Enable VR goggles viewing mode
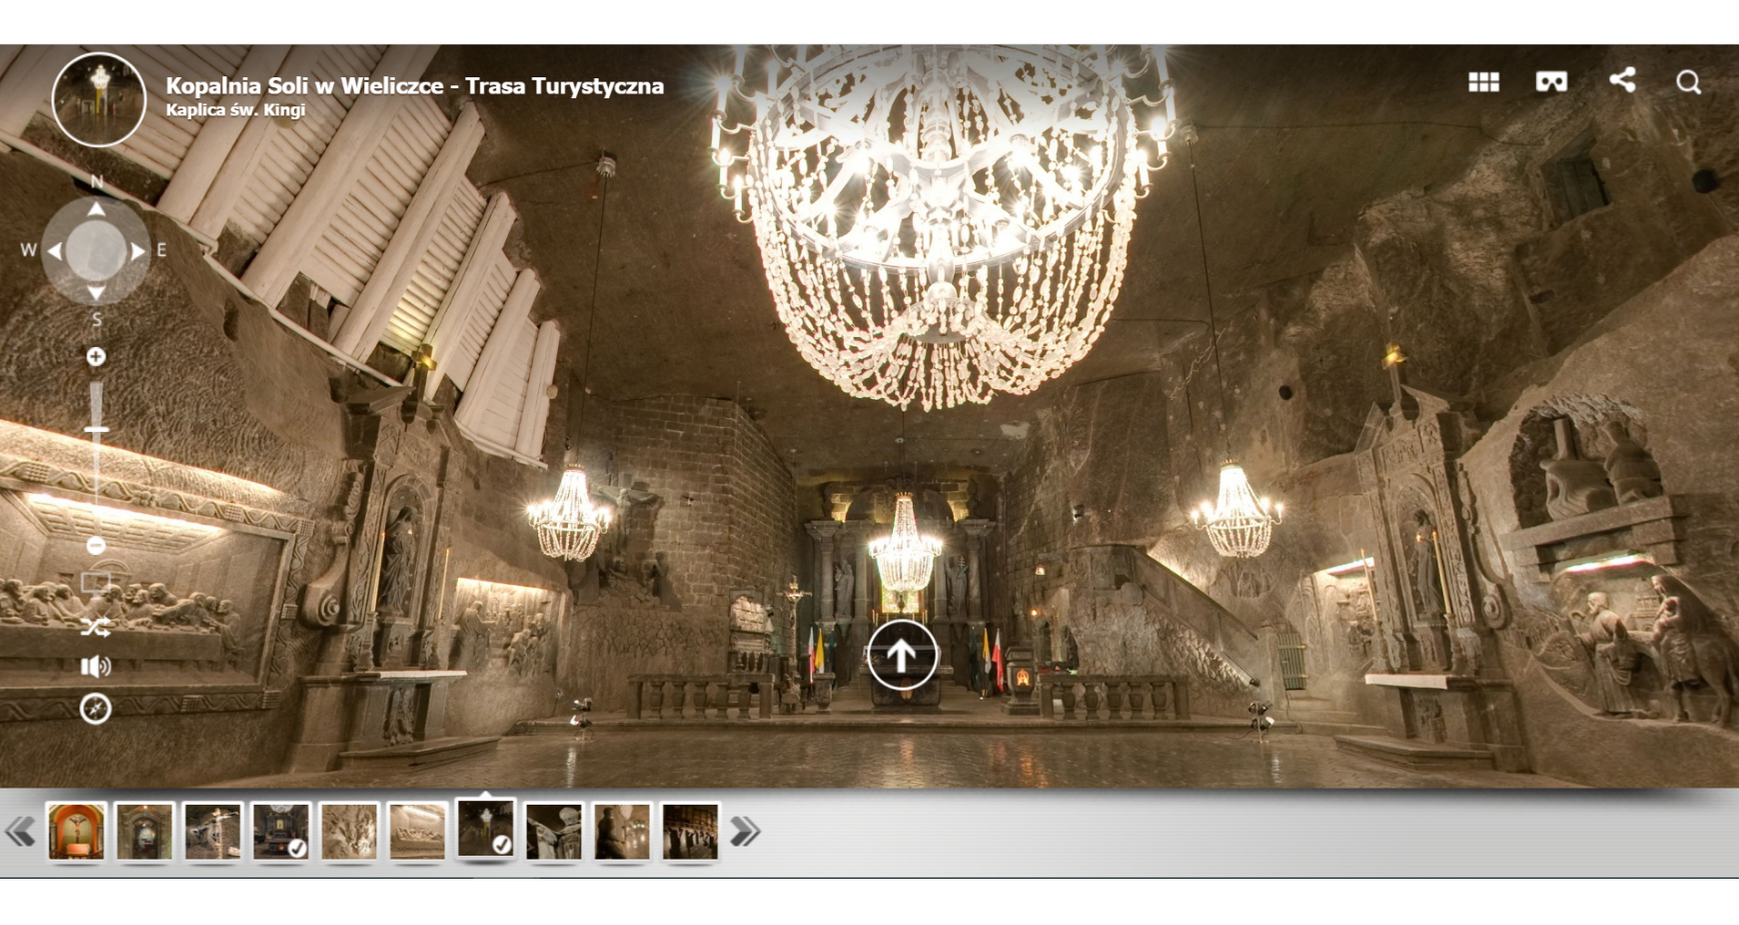 (x=1551, y=81)
